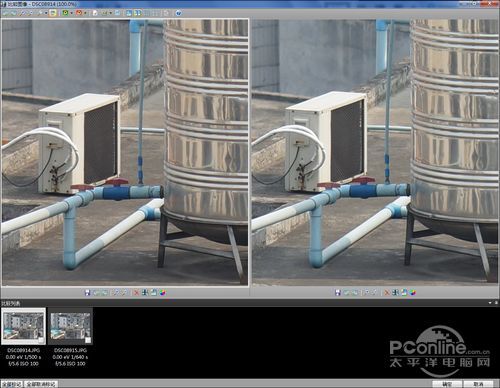Delete the left image with the red X icon
The width and height of the screenshot is (500, 388).
(136, 293)
